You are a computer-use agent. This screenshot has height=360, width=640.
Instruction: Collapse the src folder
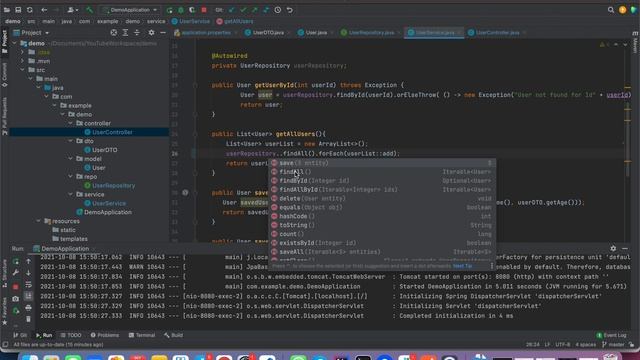pos(22,70)
